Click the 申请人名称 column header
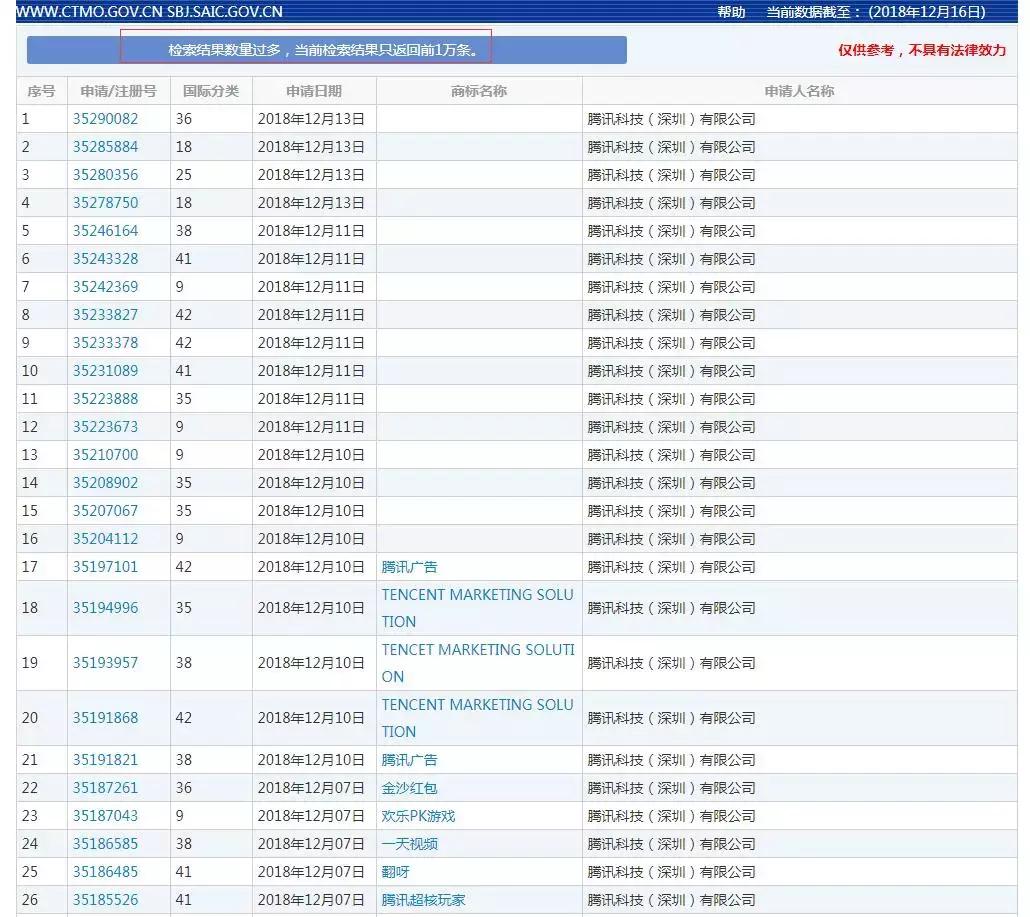The width and height of the screenshot is (1030, 917). click(799, 91)
